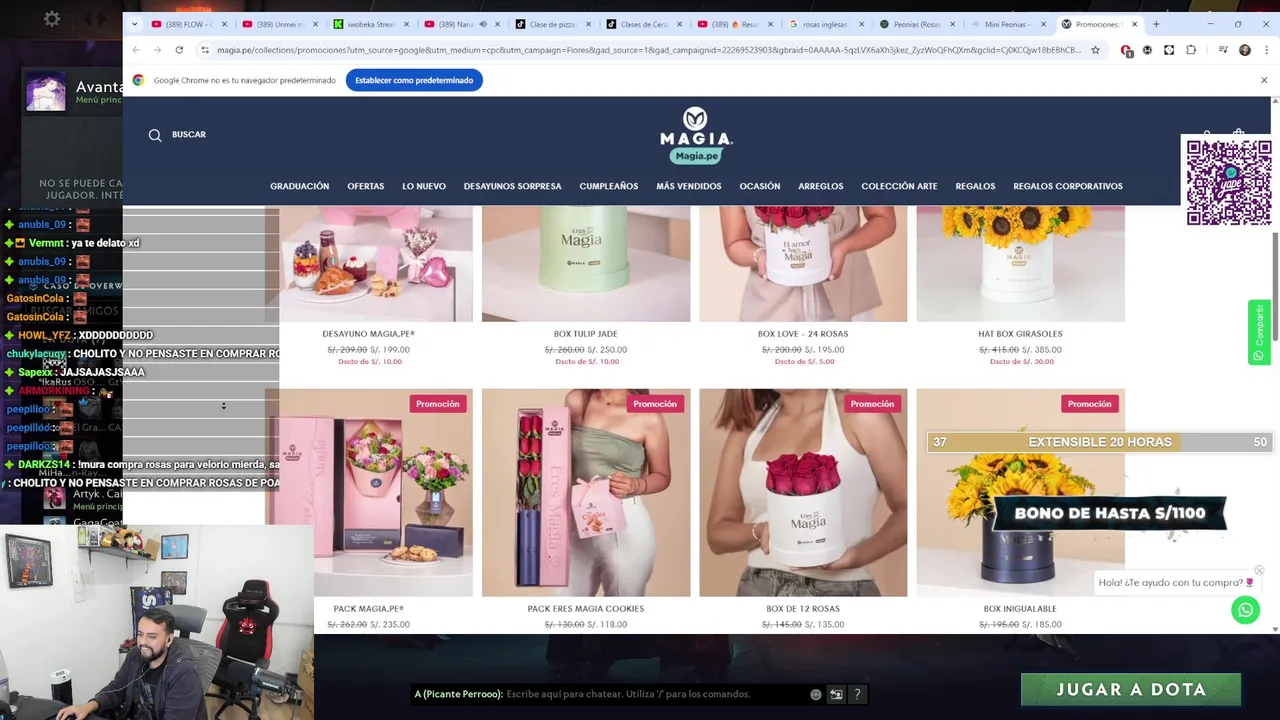Open the GRADUACIÓN menu

click(x=299, y=186)
